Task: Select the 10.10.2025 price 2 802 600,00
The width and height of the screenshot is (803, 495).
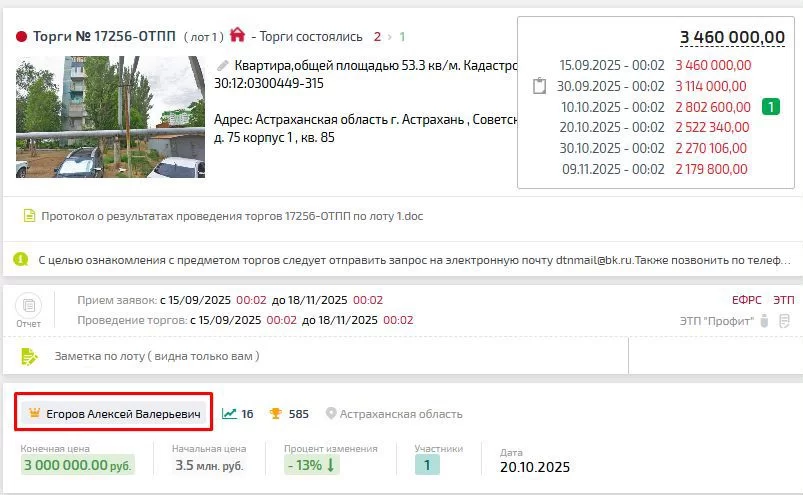Action: pyautogui.click(x=713, y=107)
